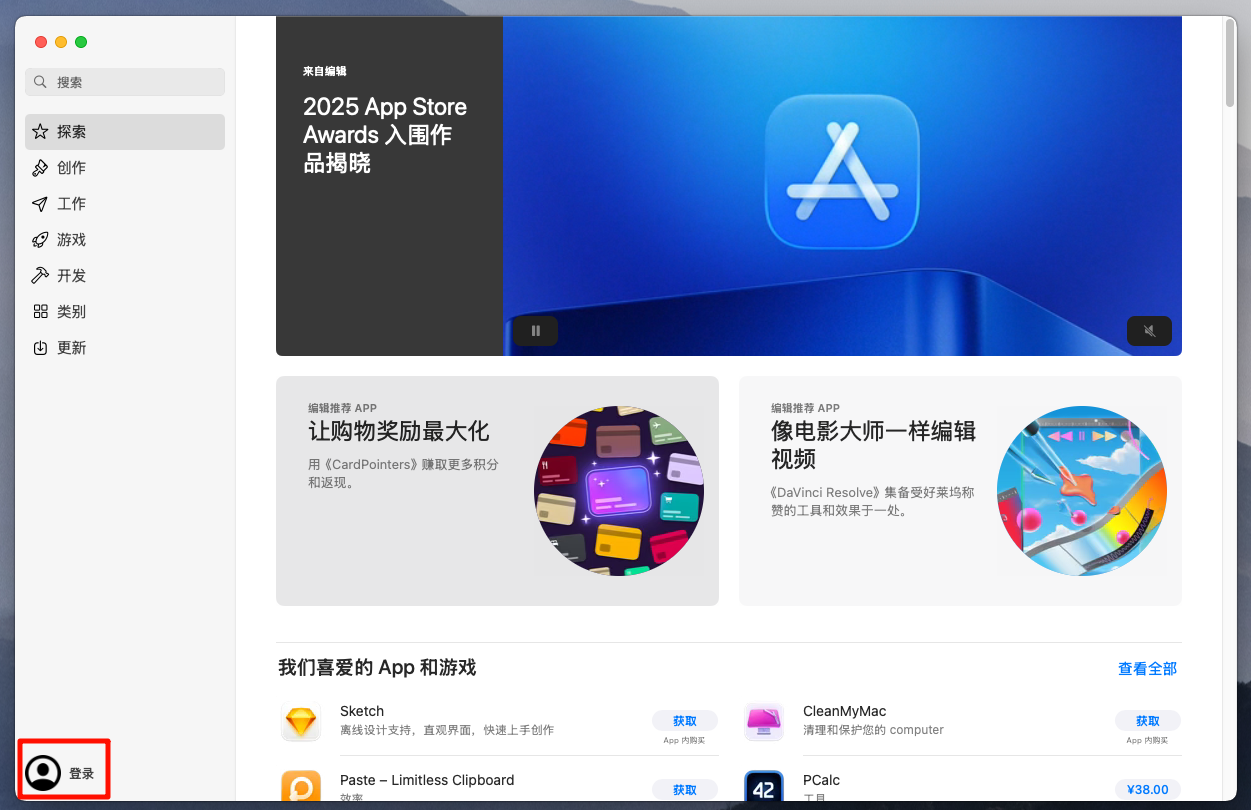Click the paintbrush icon next to 创作
Viewport: 1251px width, 810px height.
pos(40,168)
